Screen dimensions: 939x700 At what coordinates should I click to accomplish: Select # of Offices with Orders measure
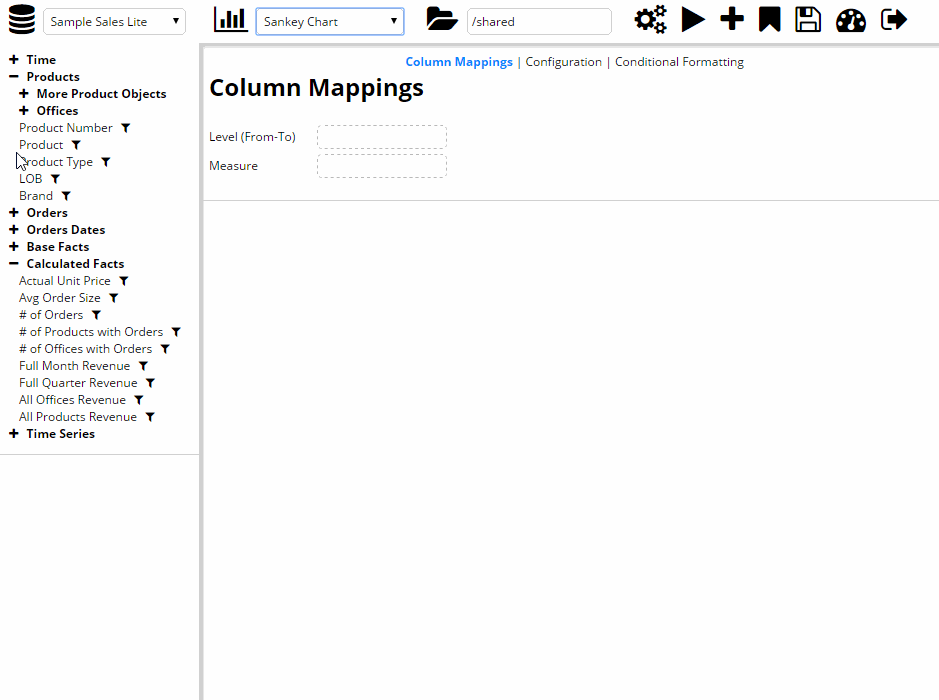(x=86, y=349)
